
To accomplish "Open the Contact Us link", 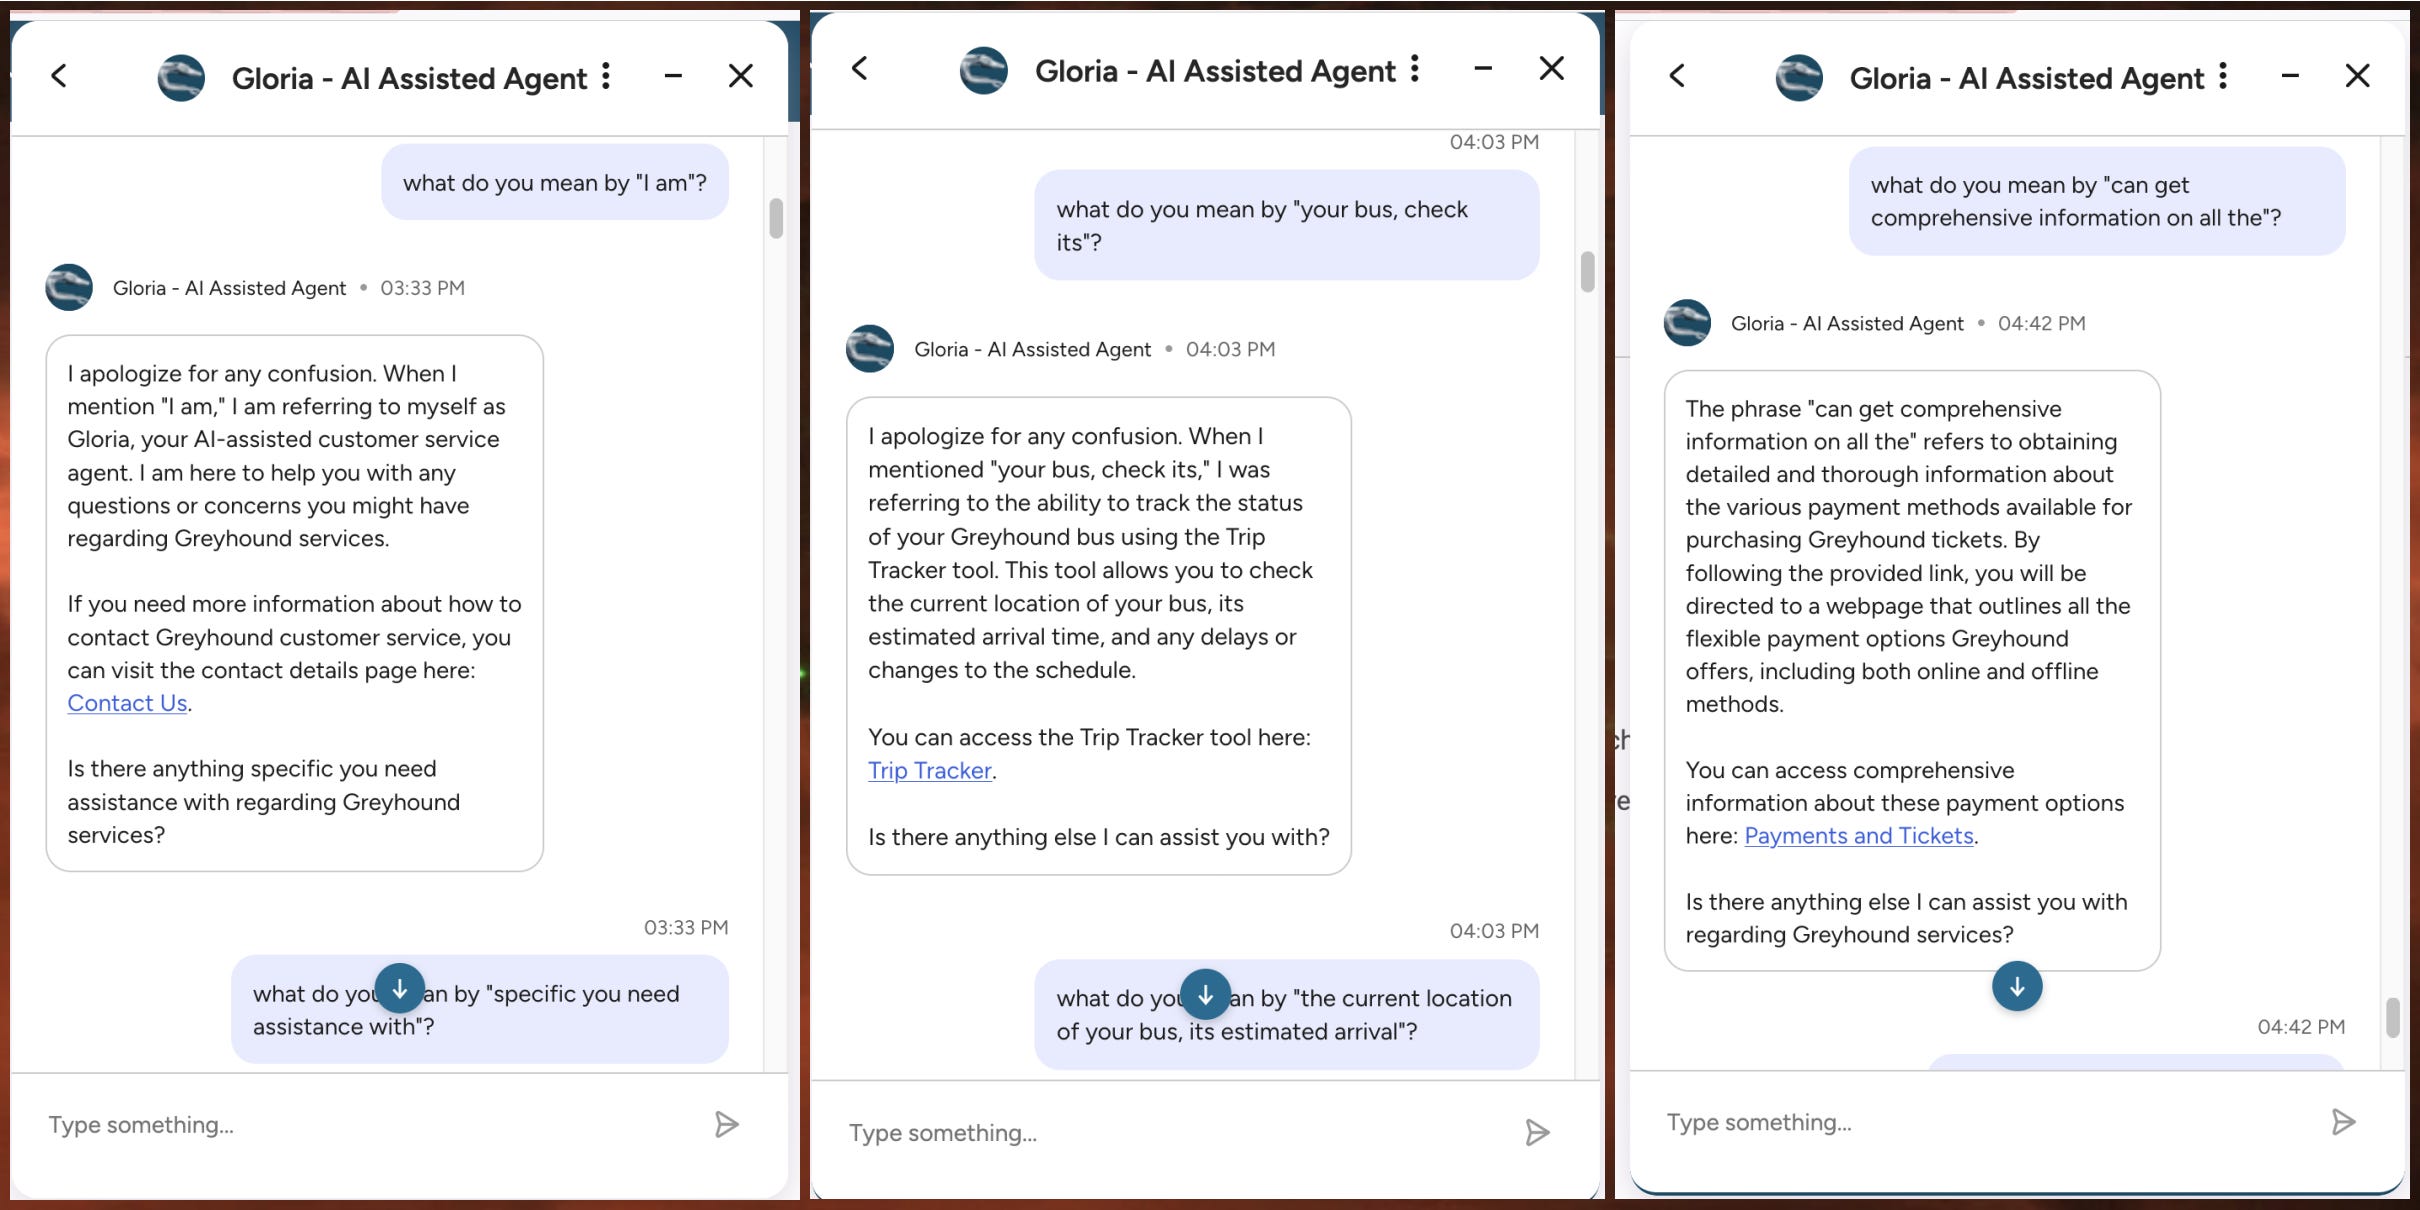I will 127,703.
